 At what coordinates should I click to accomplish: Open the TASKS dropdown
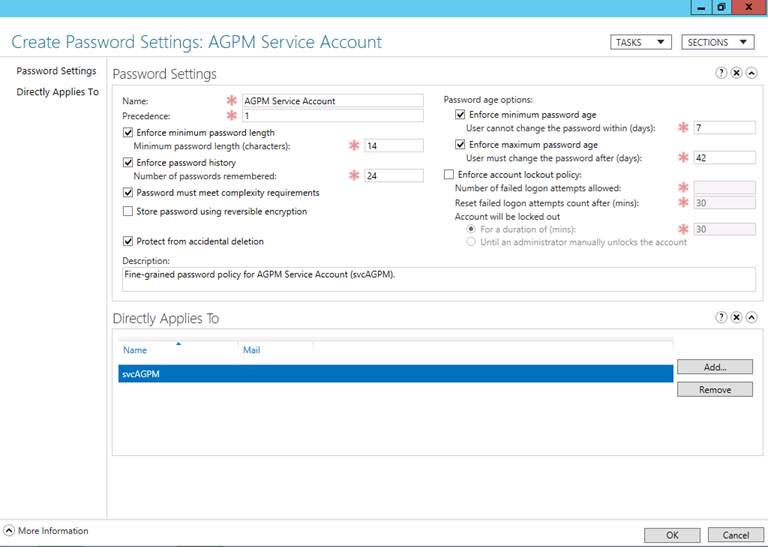(x=640, y=42)
